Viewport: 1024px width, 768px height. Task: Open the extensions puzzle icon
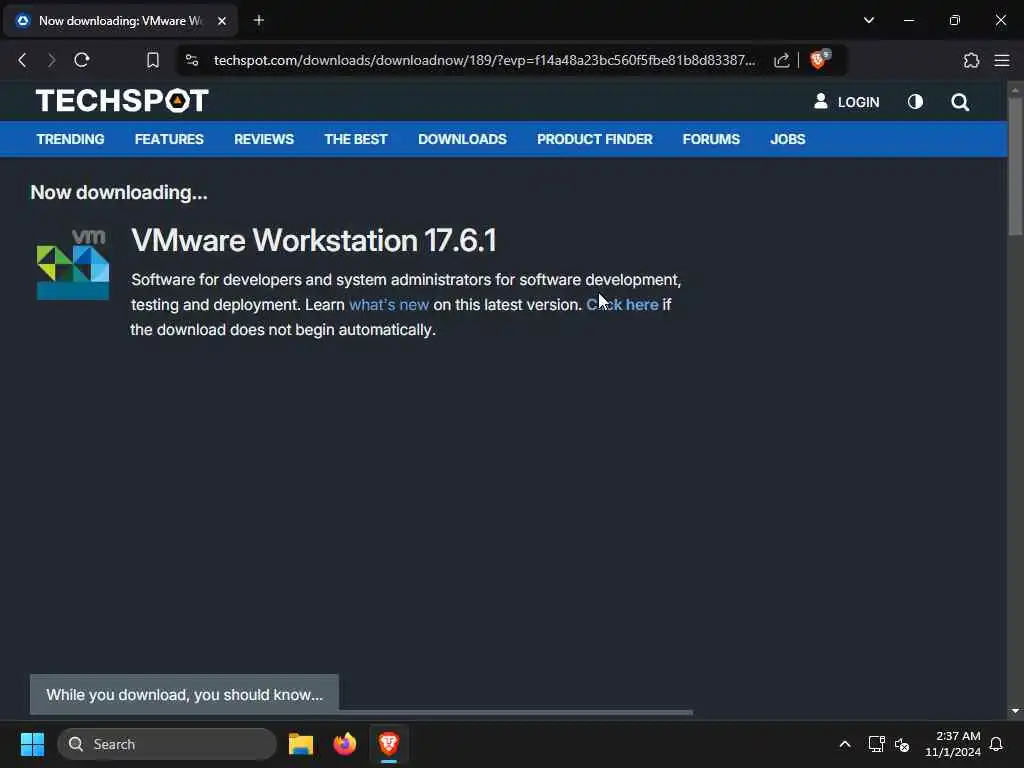click(x=971, y=60)
